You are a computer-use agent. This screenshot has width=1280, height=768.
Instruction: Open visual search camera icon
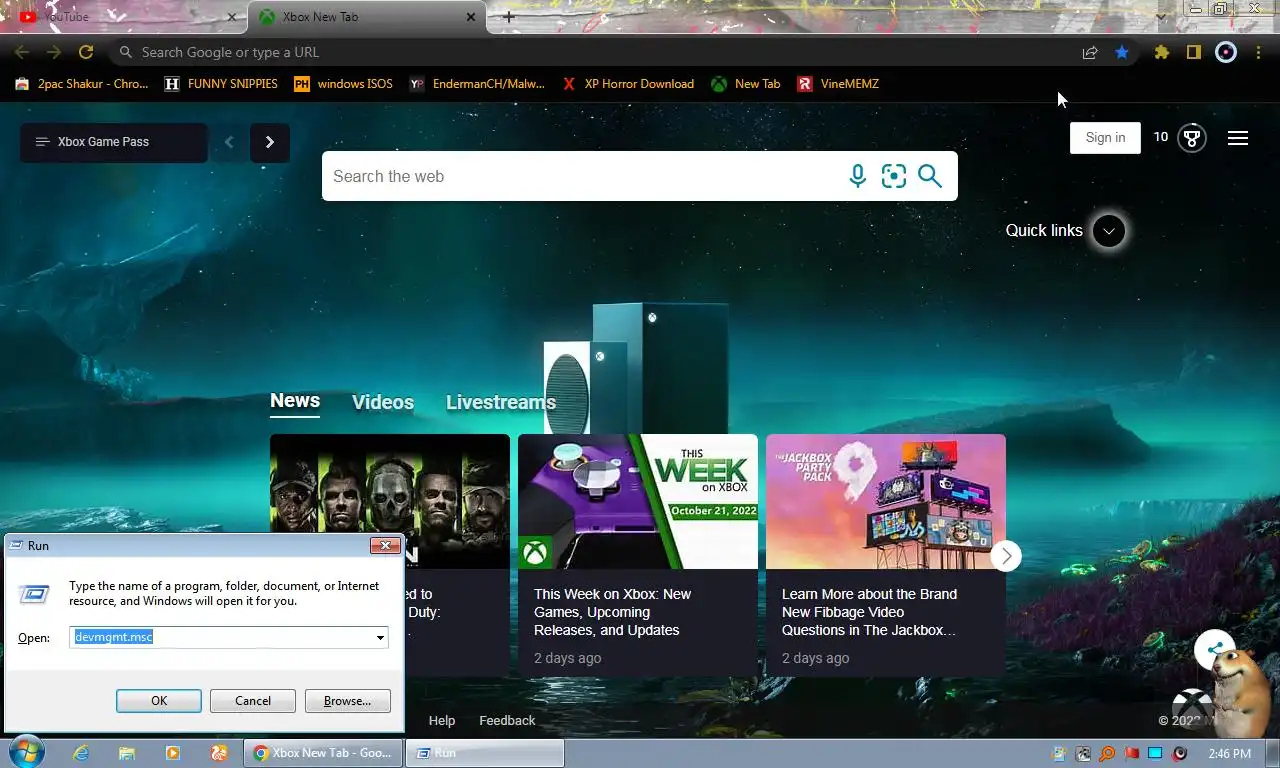(894, 176)
